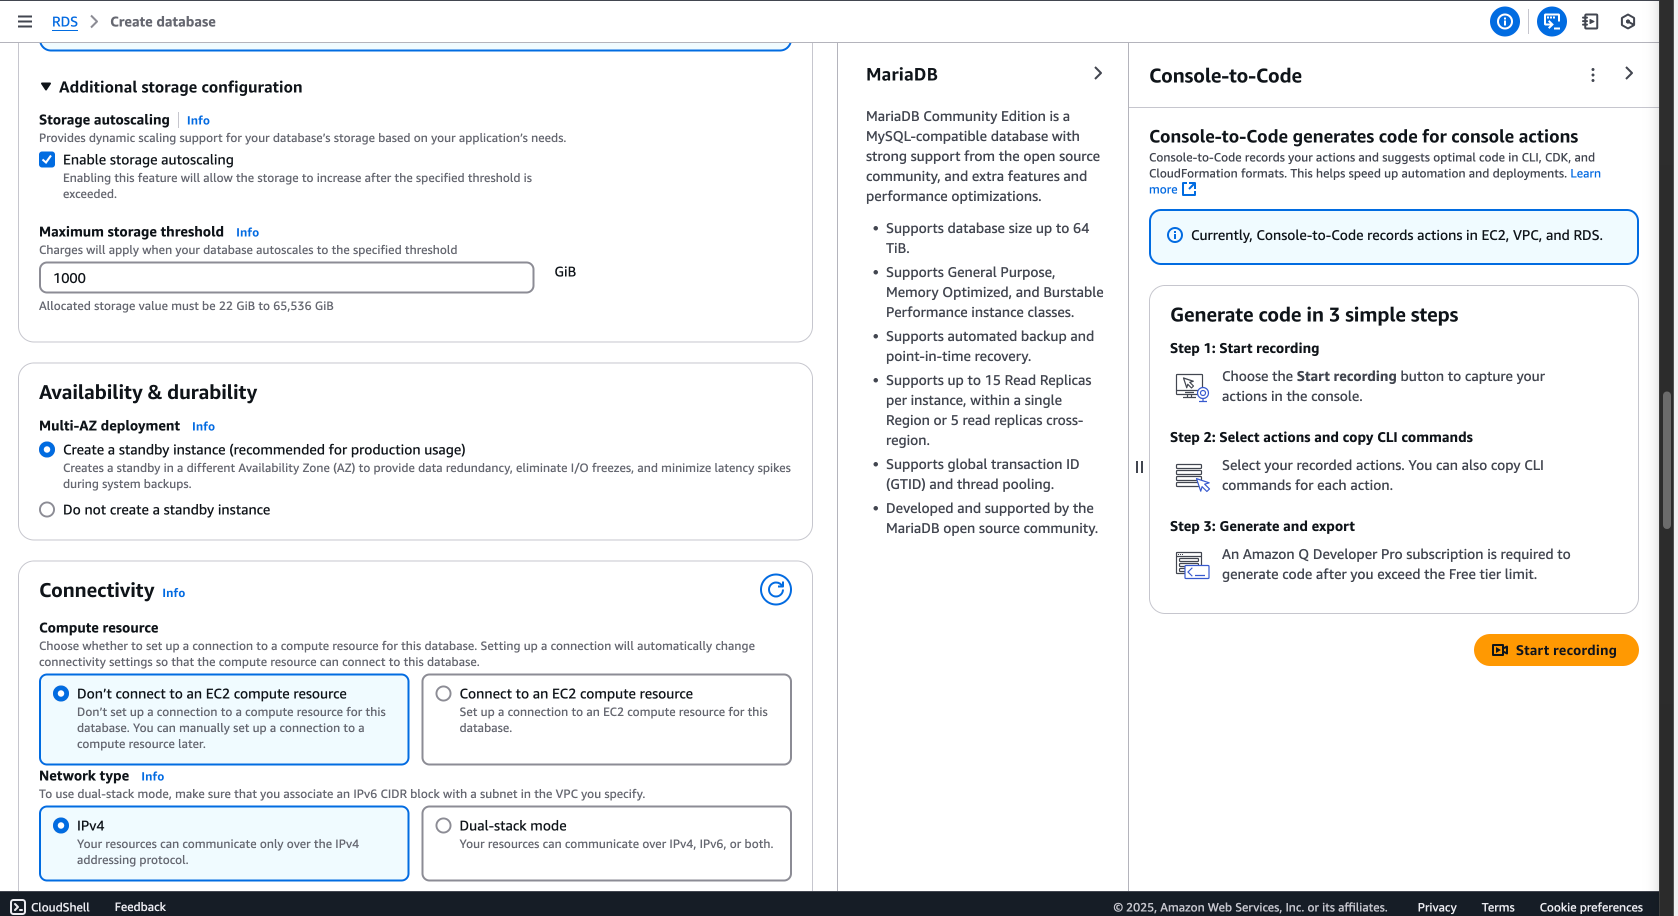
Task: Open the Console-to-Code kebab options menu
Action: coord(1593,75)
